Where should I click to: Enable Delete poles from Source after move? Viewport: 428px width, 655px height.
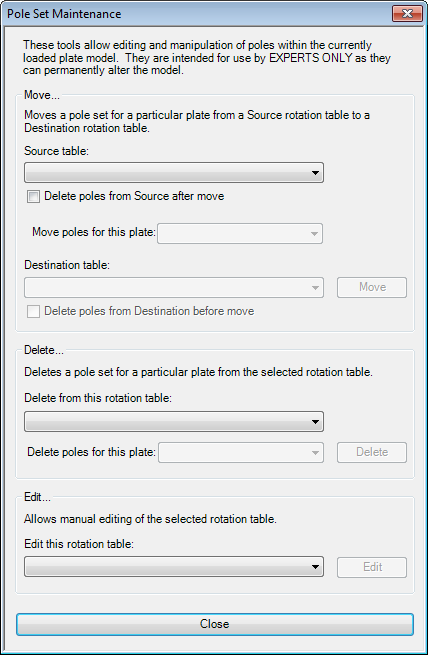pyautogui.click(x=33, y=196)
